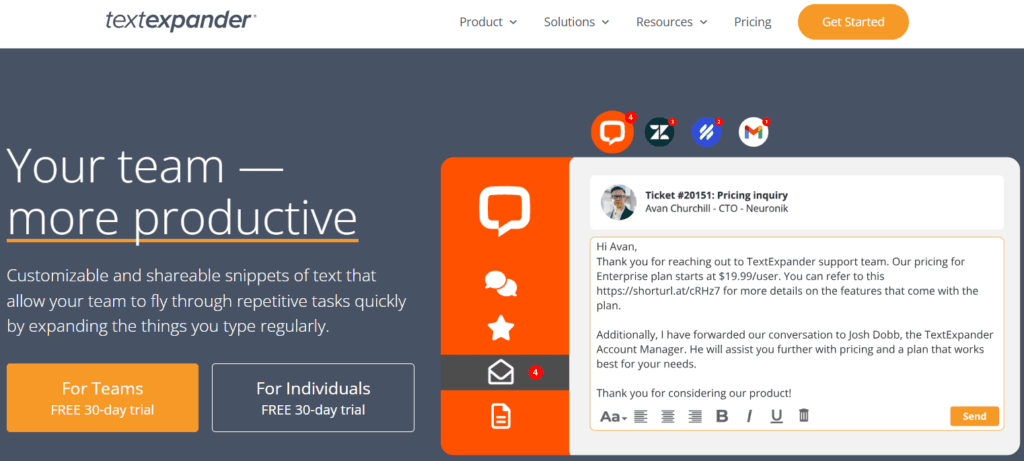Open the conversations icon in the sidebar
1024x461 pixels.
(501, 285)
